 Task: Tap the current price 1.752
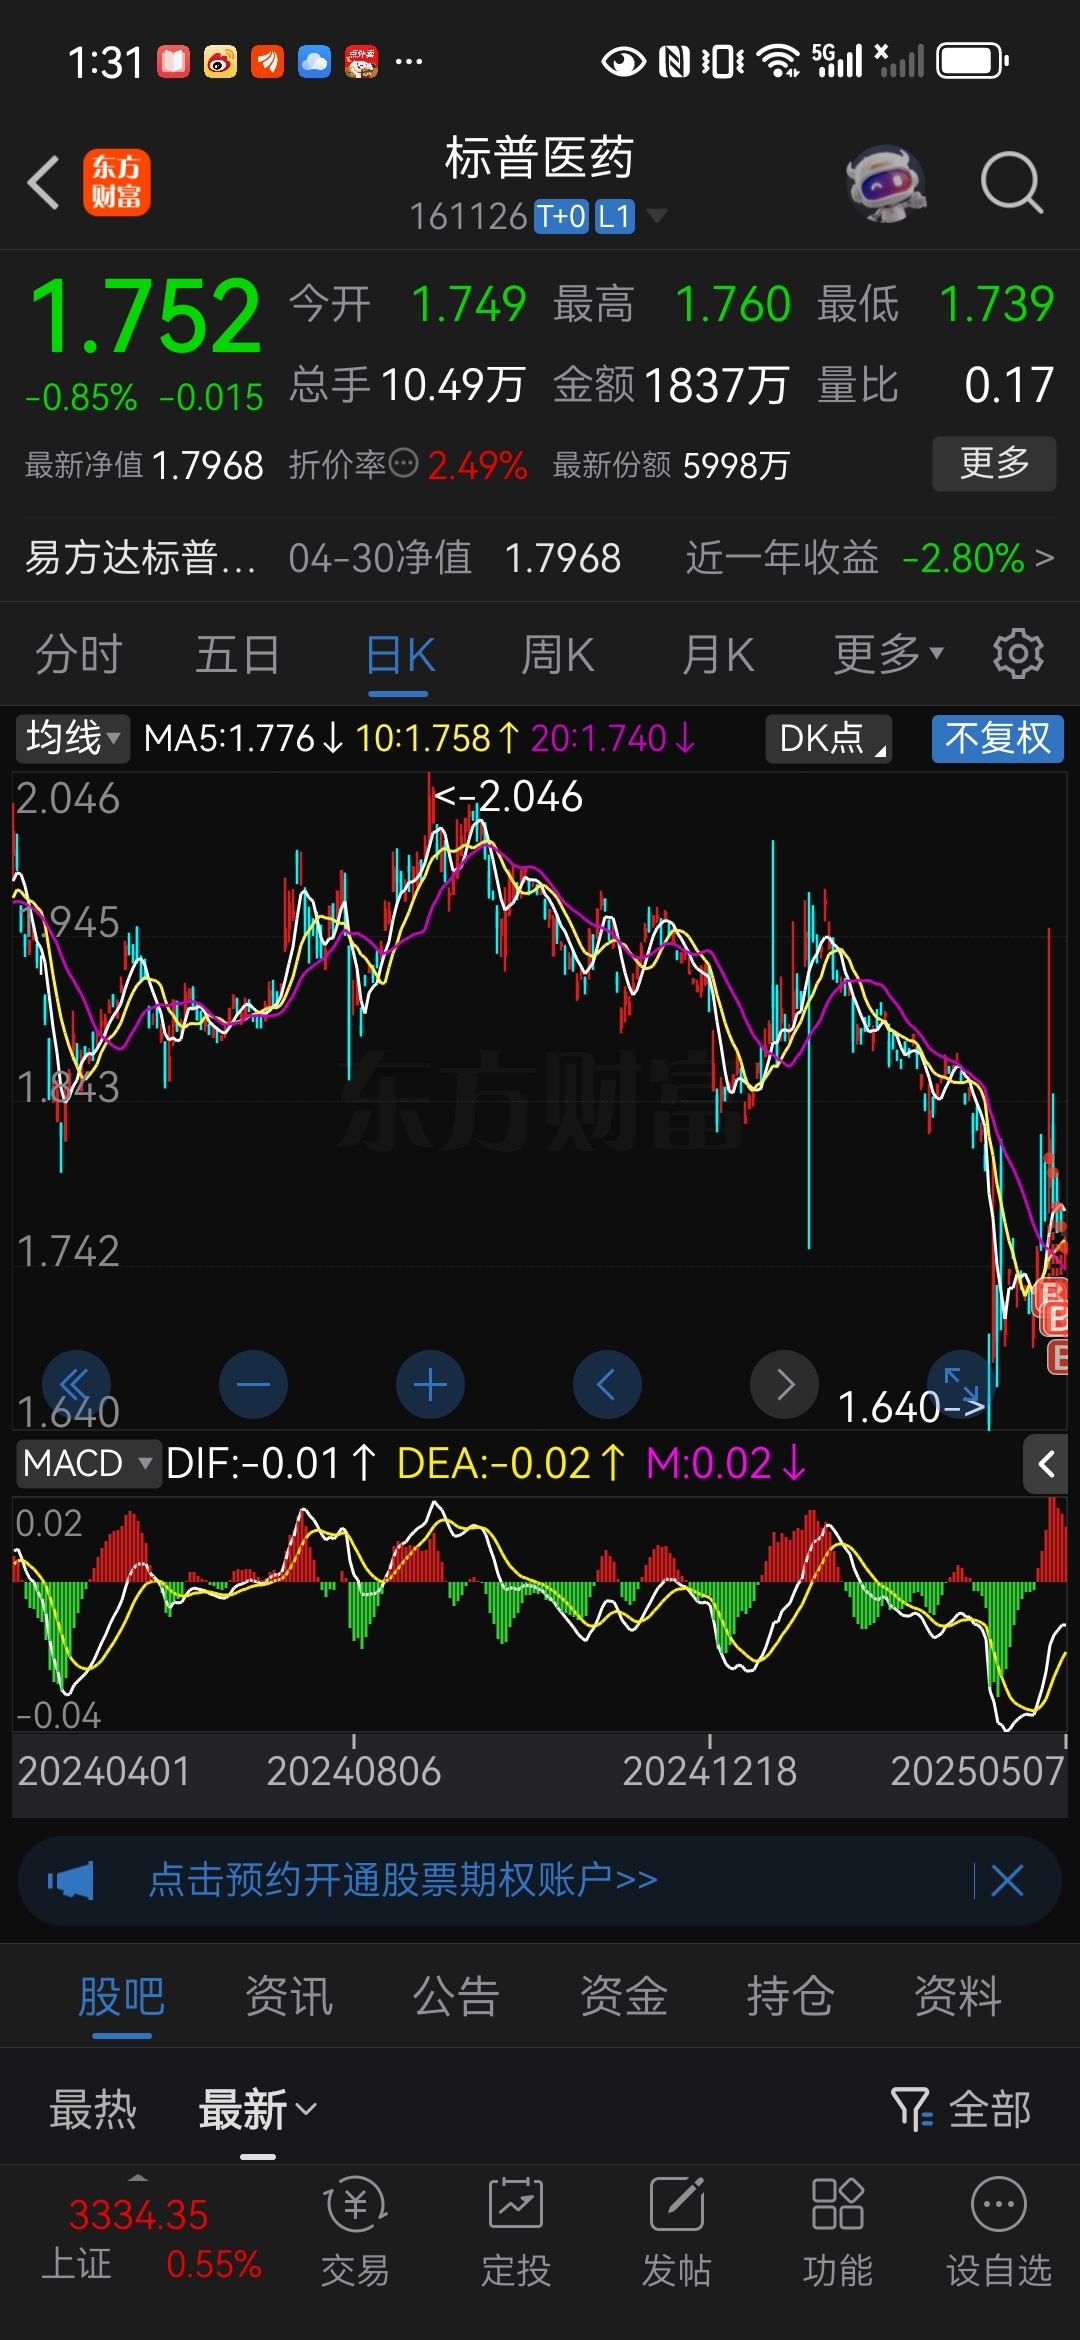[146, 318]
